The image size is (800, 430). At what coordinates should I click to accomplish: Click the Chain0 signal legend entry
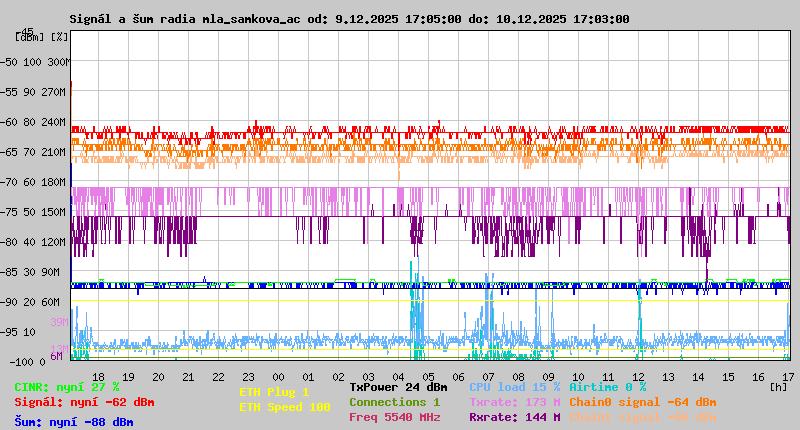point(643,402)
